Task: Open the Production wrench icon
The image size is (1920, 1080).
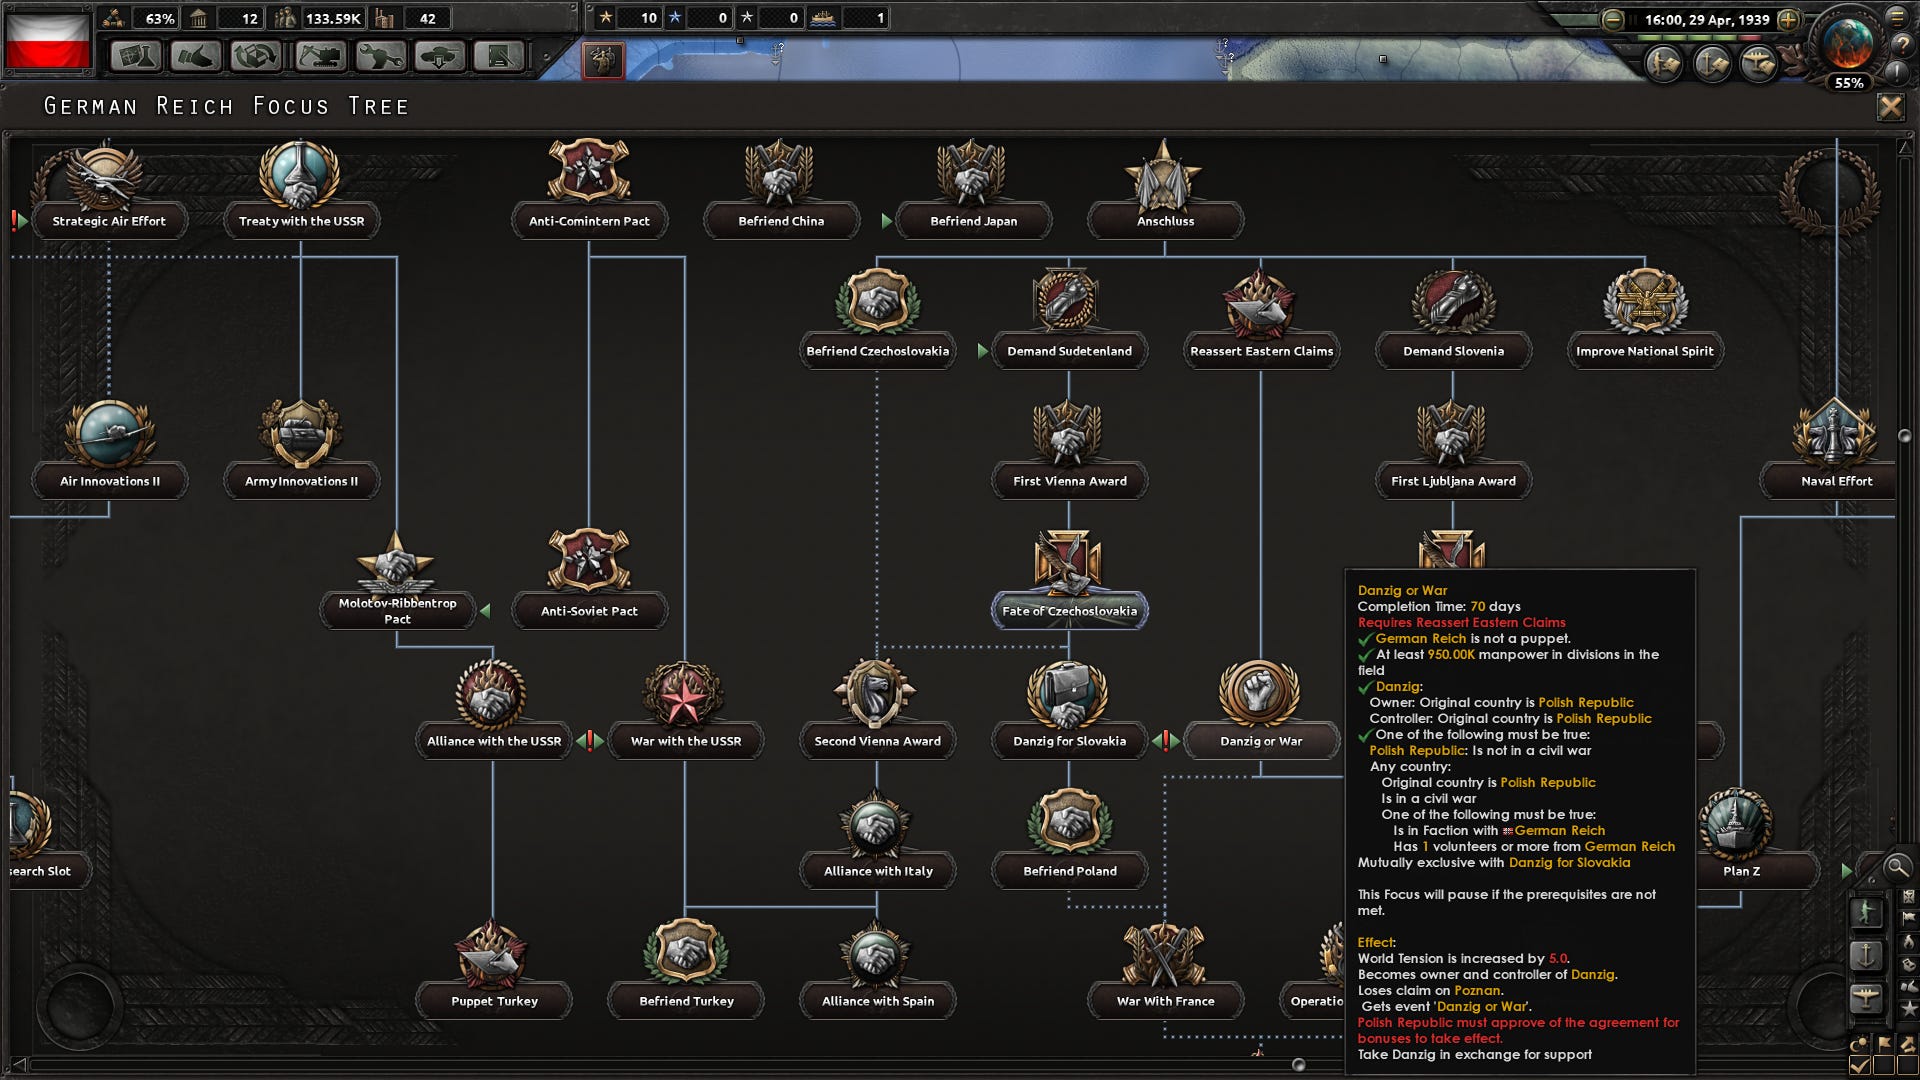Action: (379, 57)
